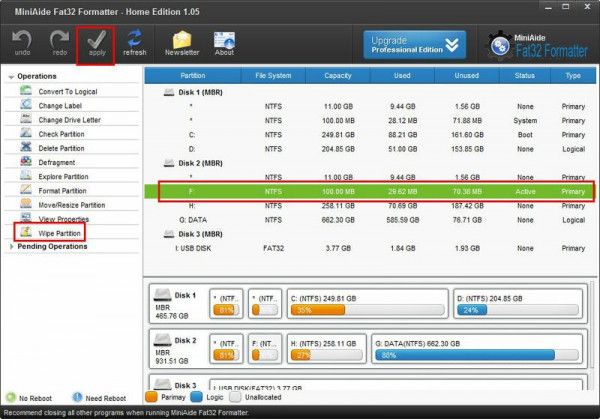Viewport: 600px width, 419px height.
Task: Click the Parimay orange legend swatch
Action: click(152, 397)
